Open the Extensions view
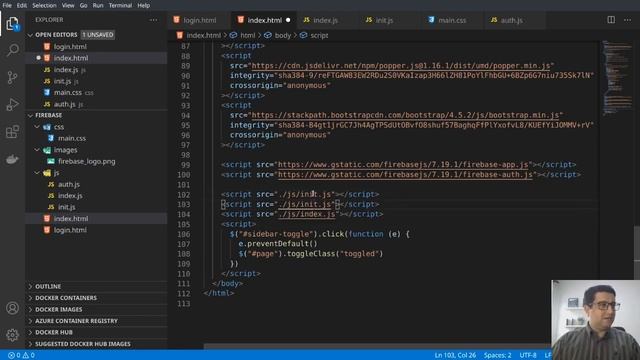The width and height of the screenshot is (640, 360). pyautogui.click(x=13, y=131)
